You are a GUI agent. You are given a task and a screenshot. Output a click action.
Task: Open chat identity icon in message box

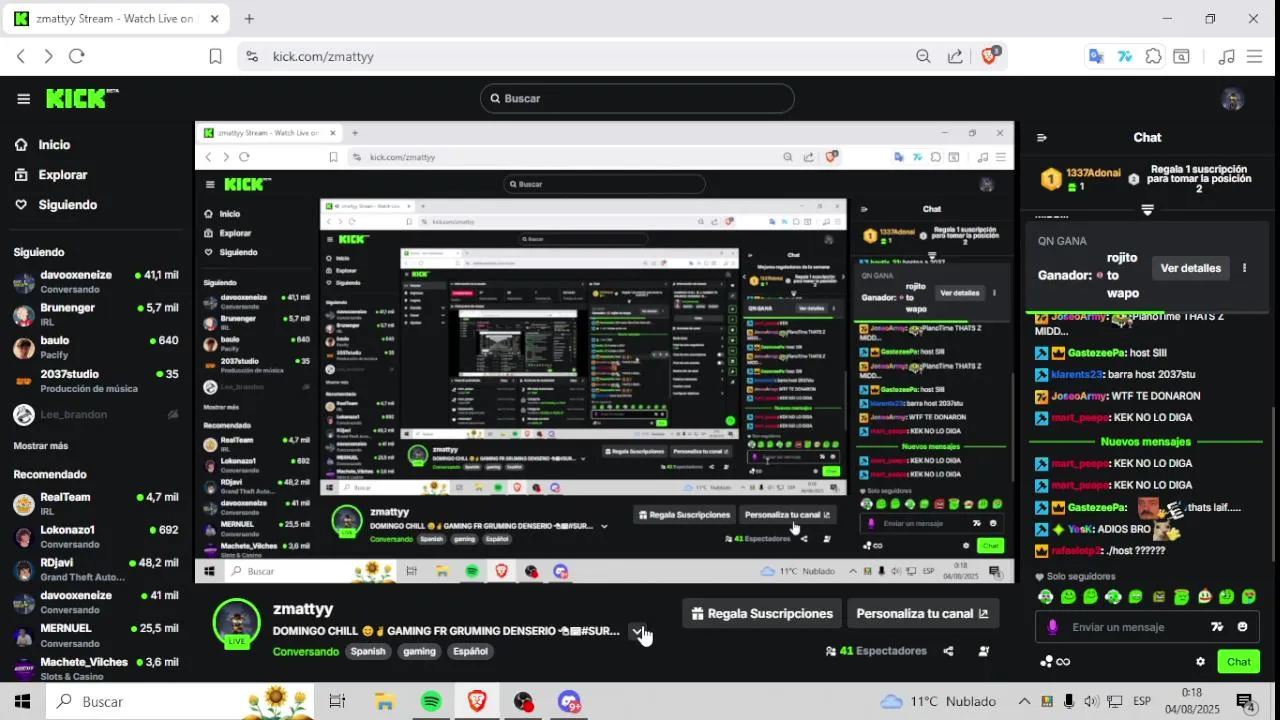pos(1052,627)
